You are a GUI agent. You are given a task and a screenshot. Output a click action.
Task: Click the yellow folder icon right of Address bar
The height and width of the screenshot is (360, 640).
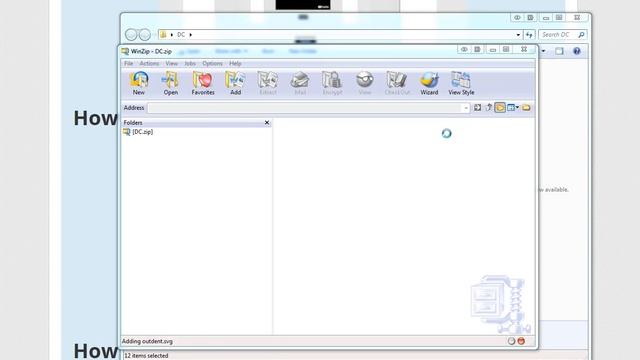tap(526, 108)
